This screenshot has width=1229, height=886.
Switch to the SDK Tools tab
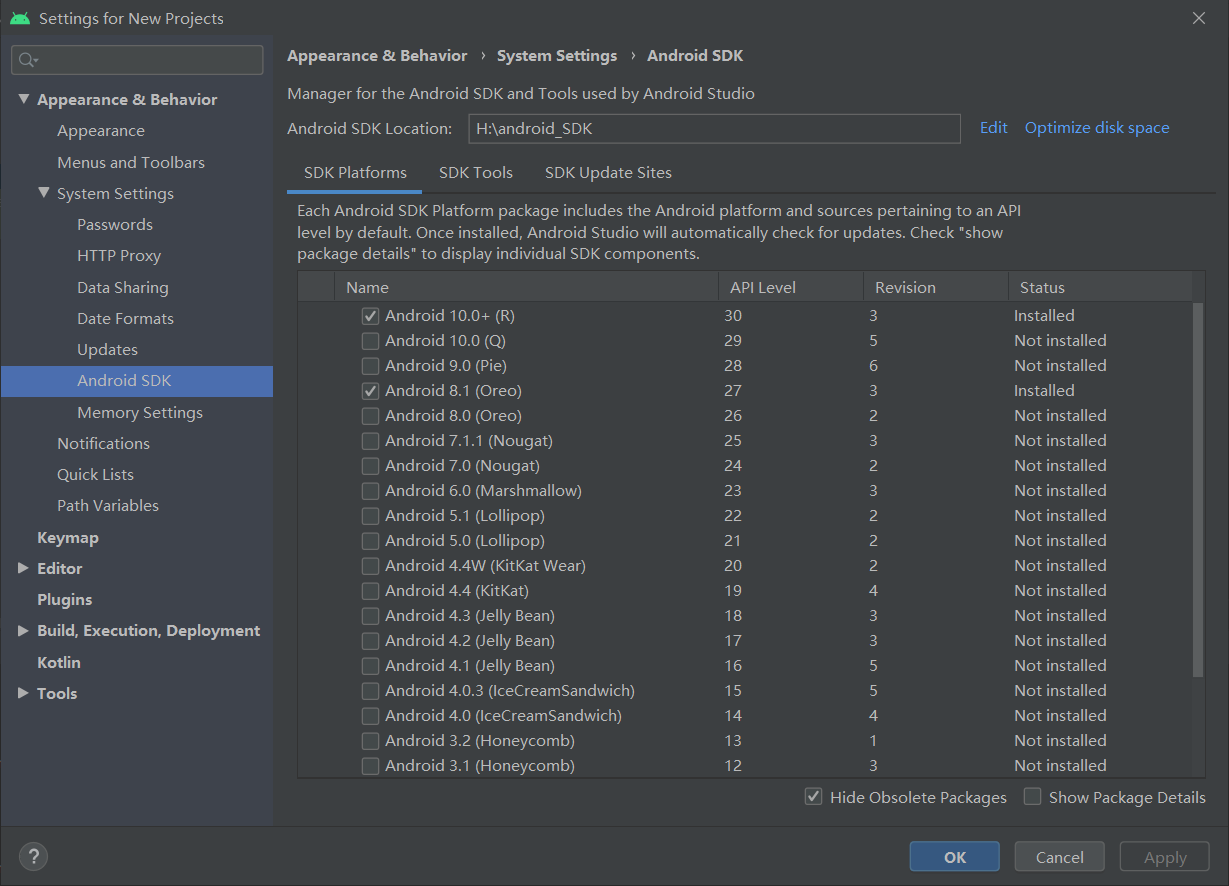(476, 173)
